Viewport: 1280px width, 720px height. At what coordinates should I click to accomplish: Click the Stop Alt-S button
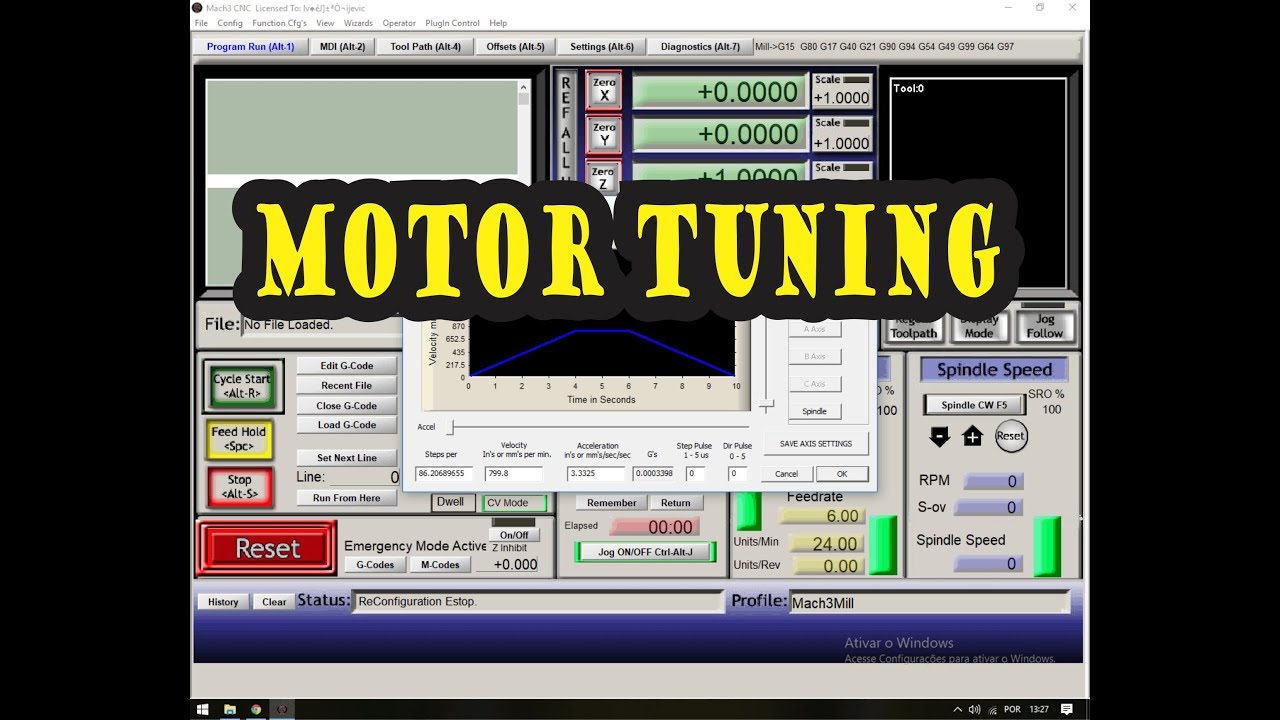point(239,486)
